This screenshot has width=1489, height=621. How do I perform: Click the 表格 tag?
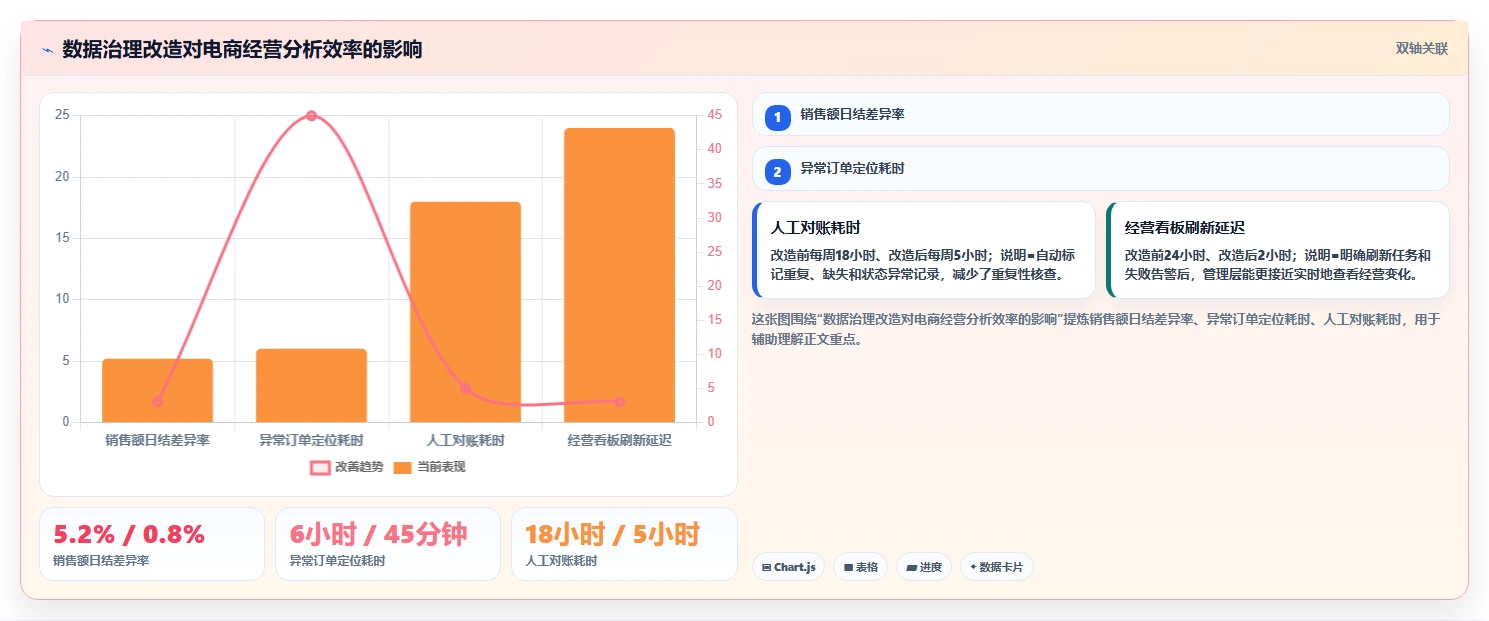click(x=860, y=567)
